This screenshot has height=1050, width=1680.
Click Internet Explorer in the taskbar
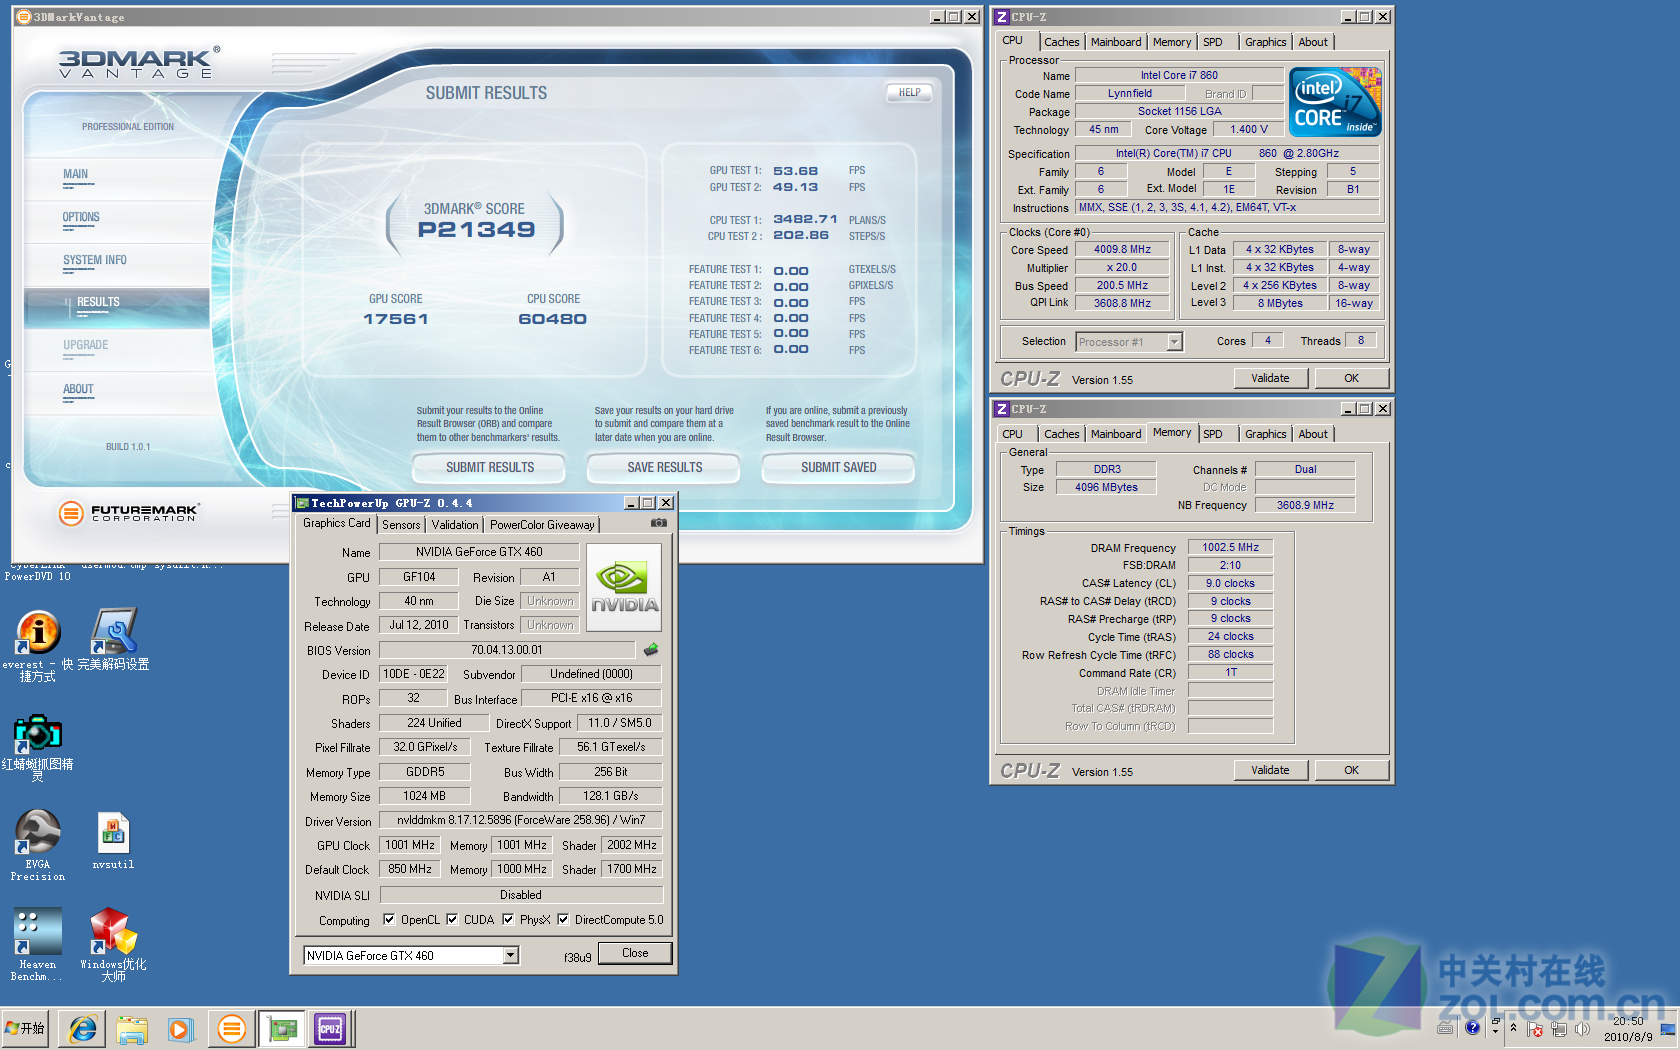click(83, 1029)
